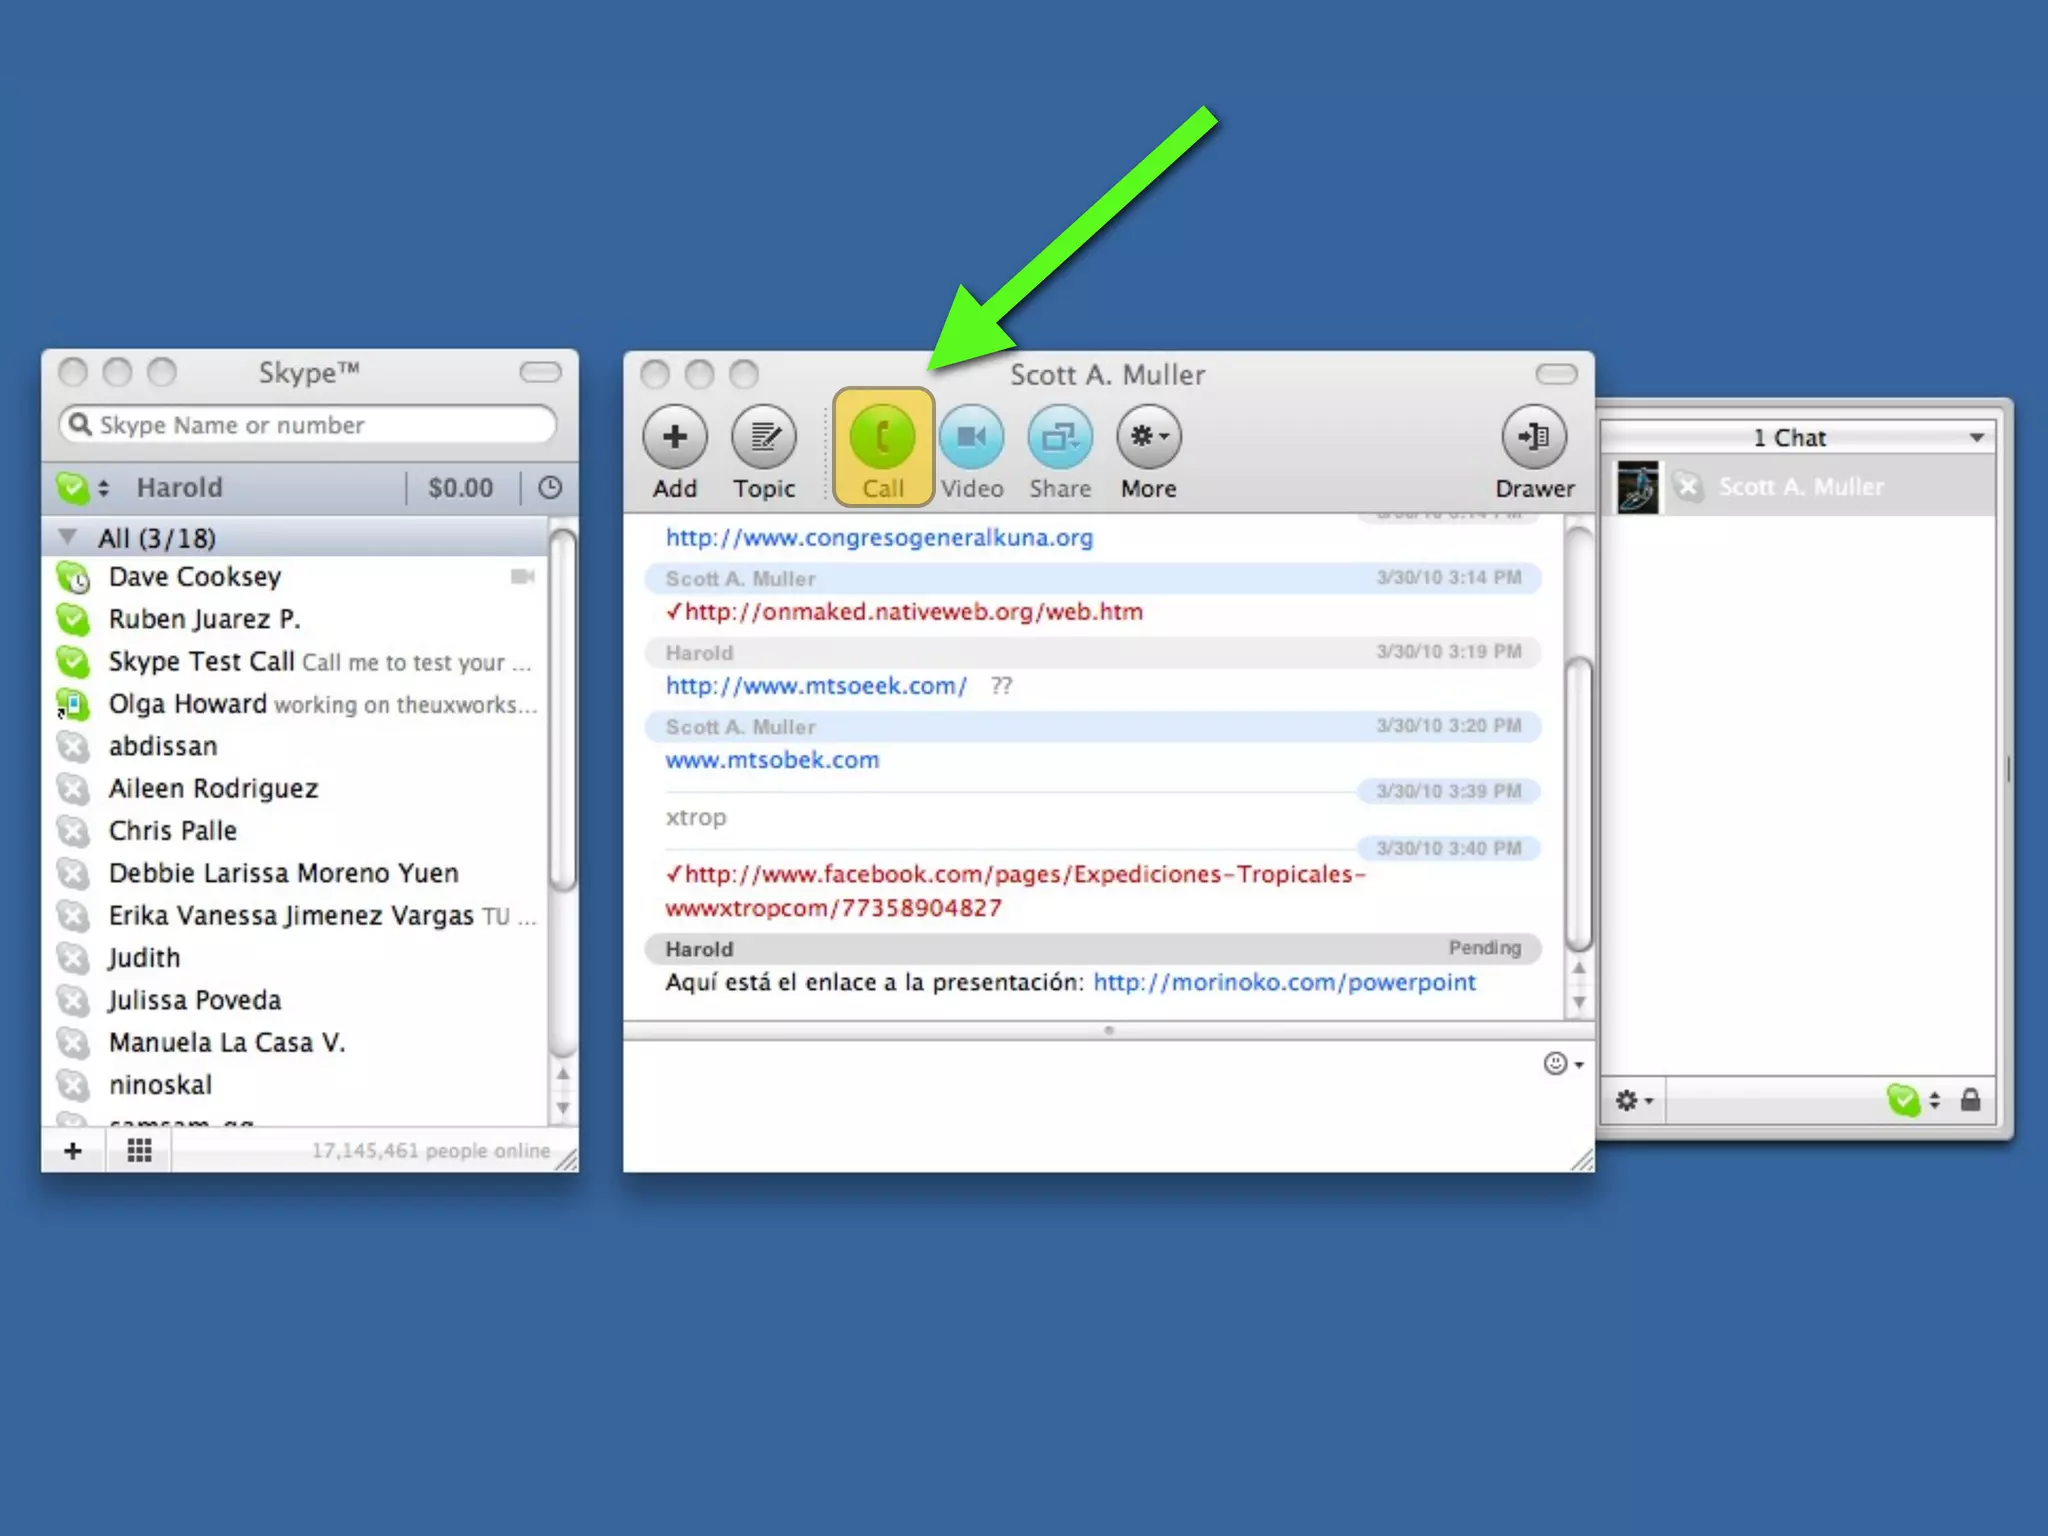Screen dimensions: 2048x1536
Task: Open the Drawer panel
Action: (1534, 438)
